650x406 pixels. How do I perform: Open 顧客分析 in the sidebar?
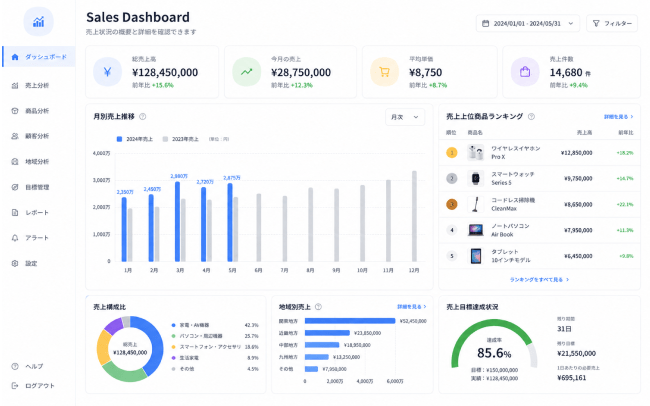tap(39, 136)
